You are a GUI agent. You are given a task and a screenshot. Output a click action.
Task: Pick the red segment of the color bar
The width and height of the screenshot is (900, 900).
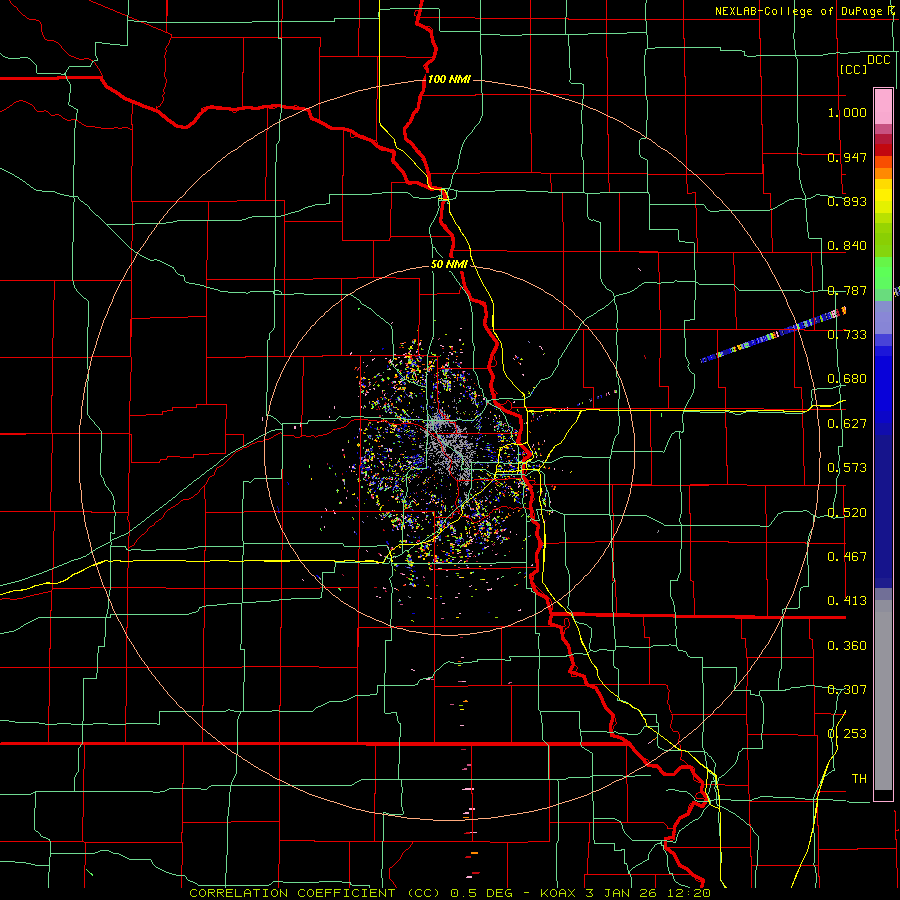(x=883, y=150)
